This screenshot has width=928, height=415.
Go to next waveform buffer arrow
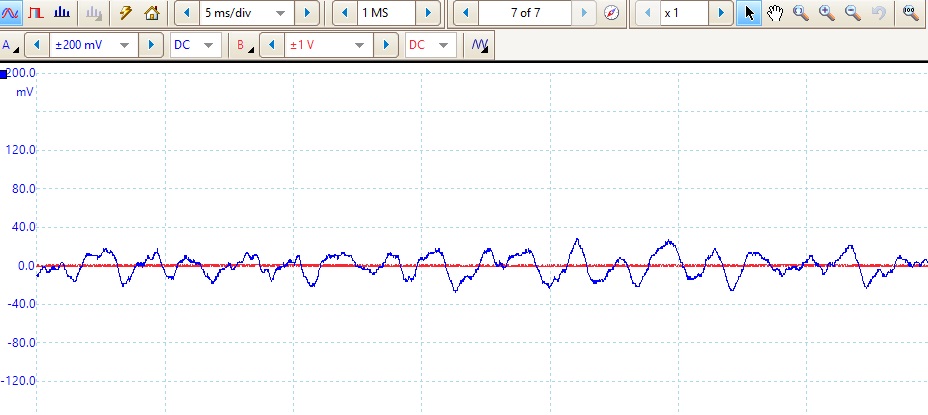coord(584,12)
